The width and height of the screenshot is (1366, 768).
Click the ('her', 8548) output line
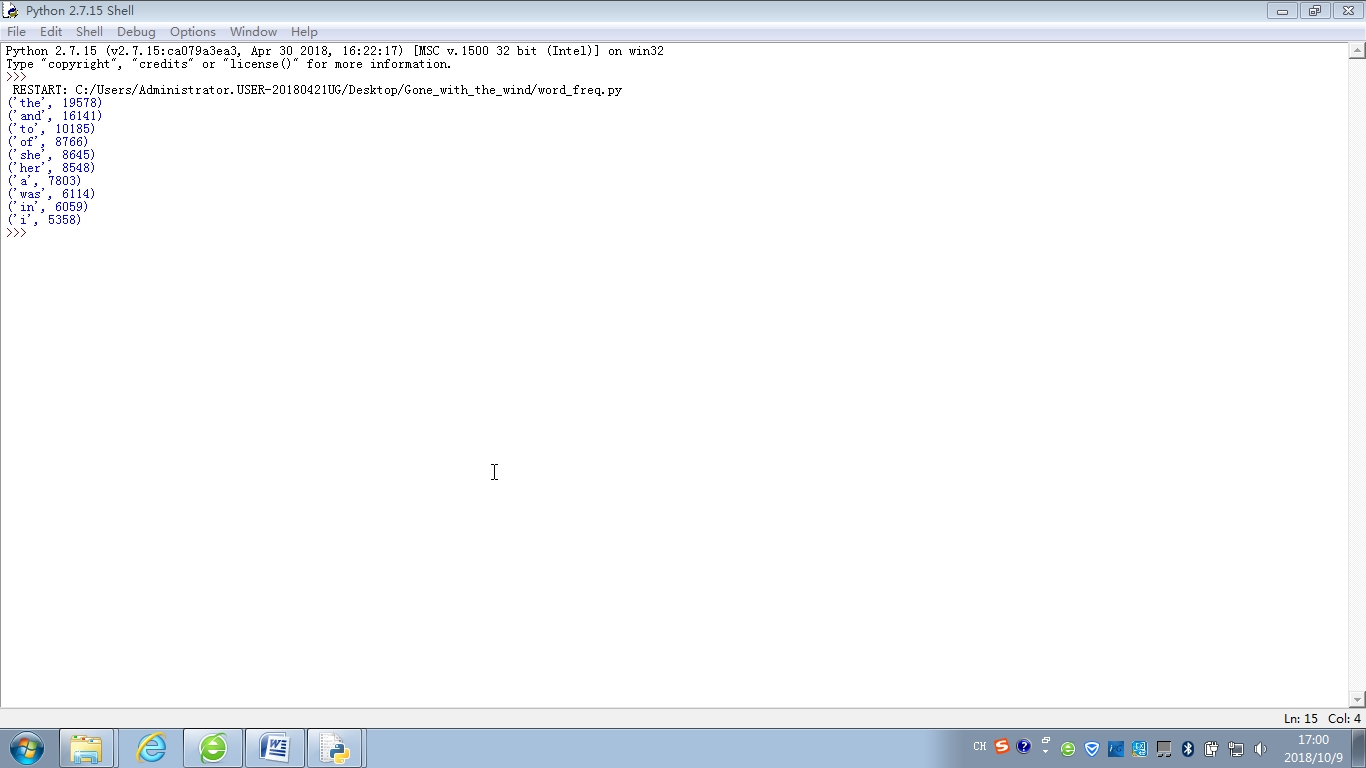[x=51, y=168]
